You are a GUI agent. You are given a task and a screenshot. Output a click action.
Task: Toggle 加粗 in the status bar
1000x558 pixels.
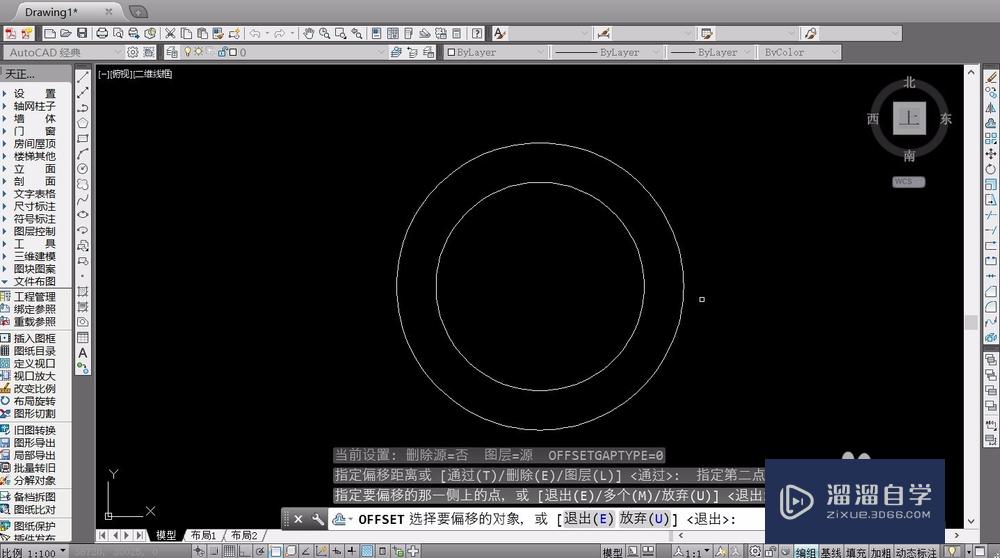point(881,552)
